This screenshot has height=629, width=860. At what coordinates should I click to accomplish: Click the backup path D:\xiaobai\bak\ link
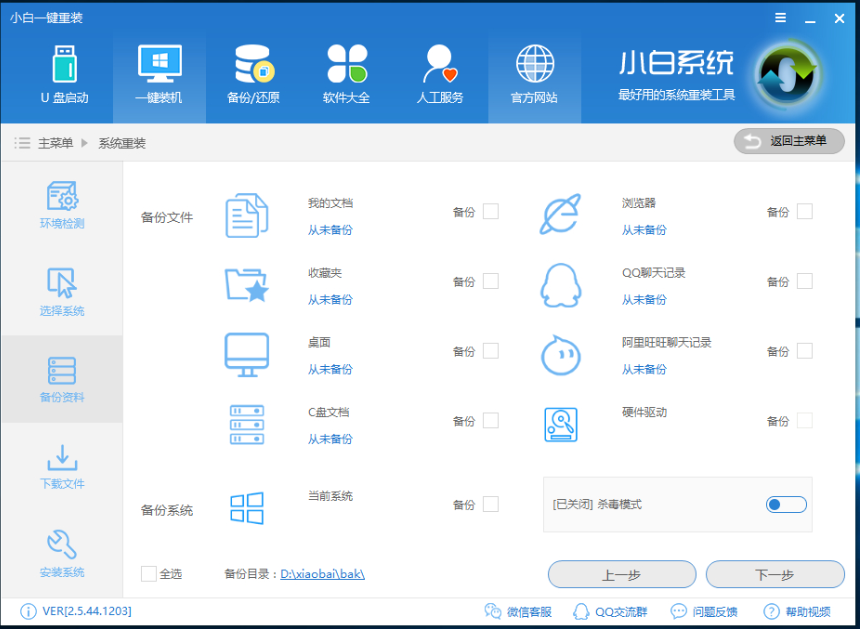322,574
